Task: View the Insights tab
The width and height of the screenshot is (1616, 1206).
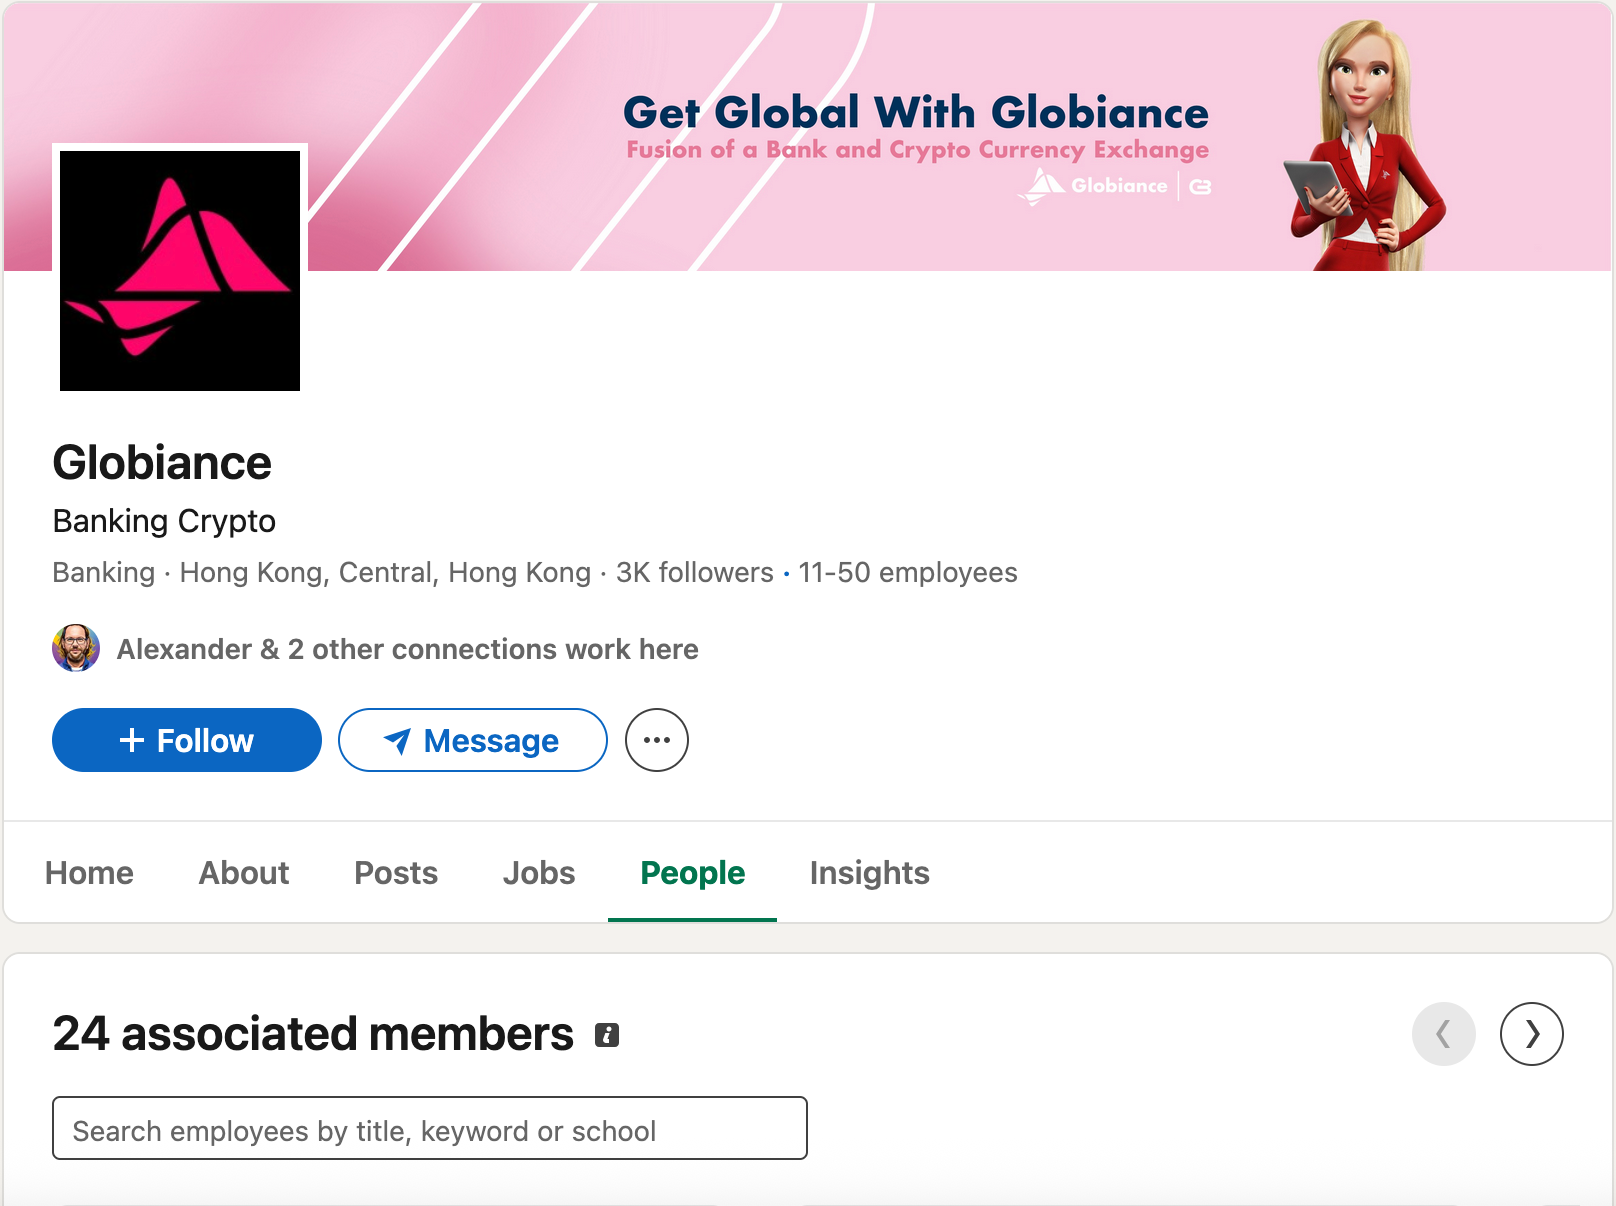Action: (869, 873)
